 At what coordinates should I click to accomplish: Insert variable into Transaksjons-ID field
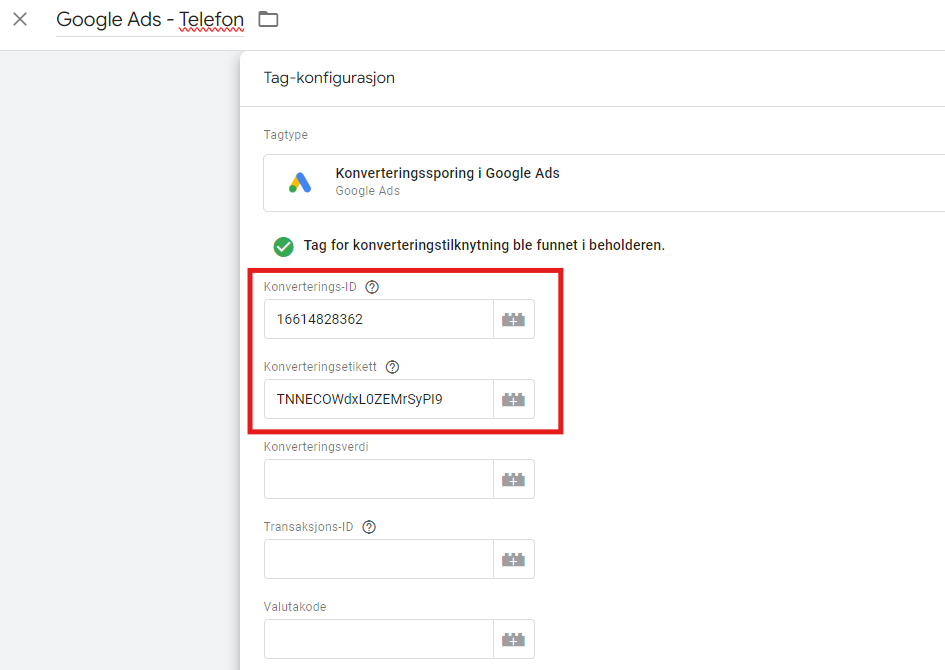(514, 559)
